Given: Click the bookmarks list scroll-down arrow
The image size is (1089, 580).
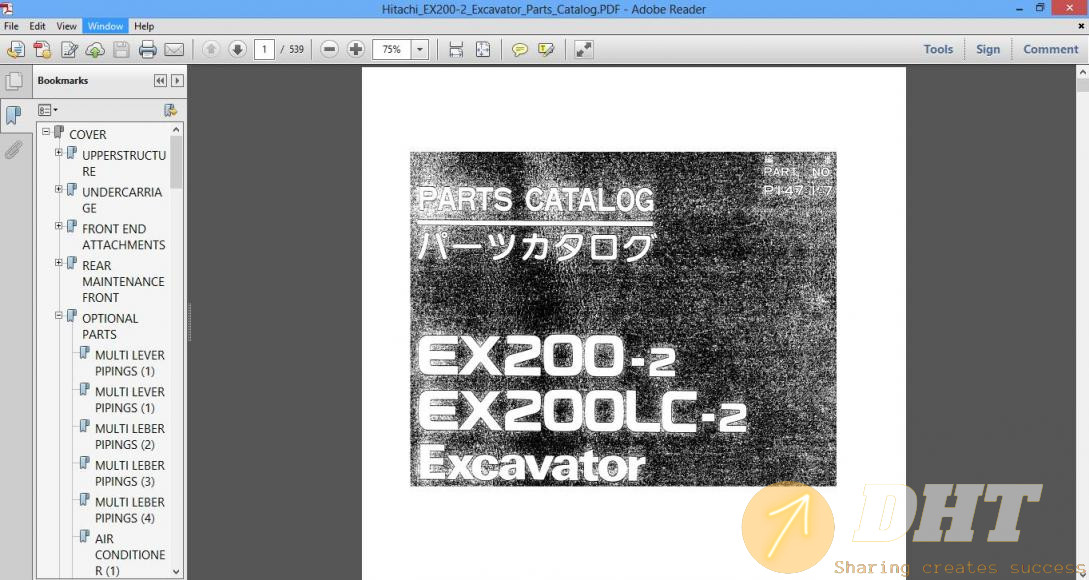Looking at the screenshot, I should click(176, 572).
